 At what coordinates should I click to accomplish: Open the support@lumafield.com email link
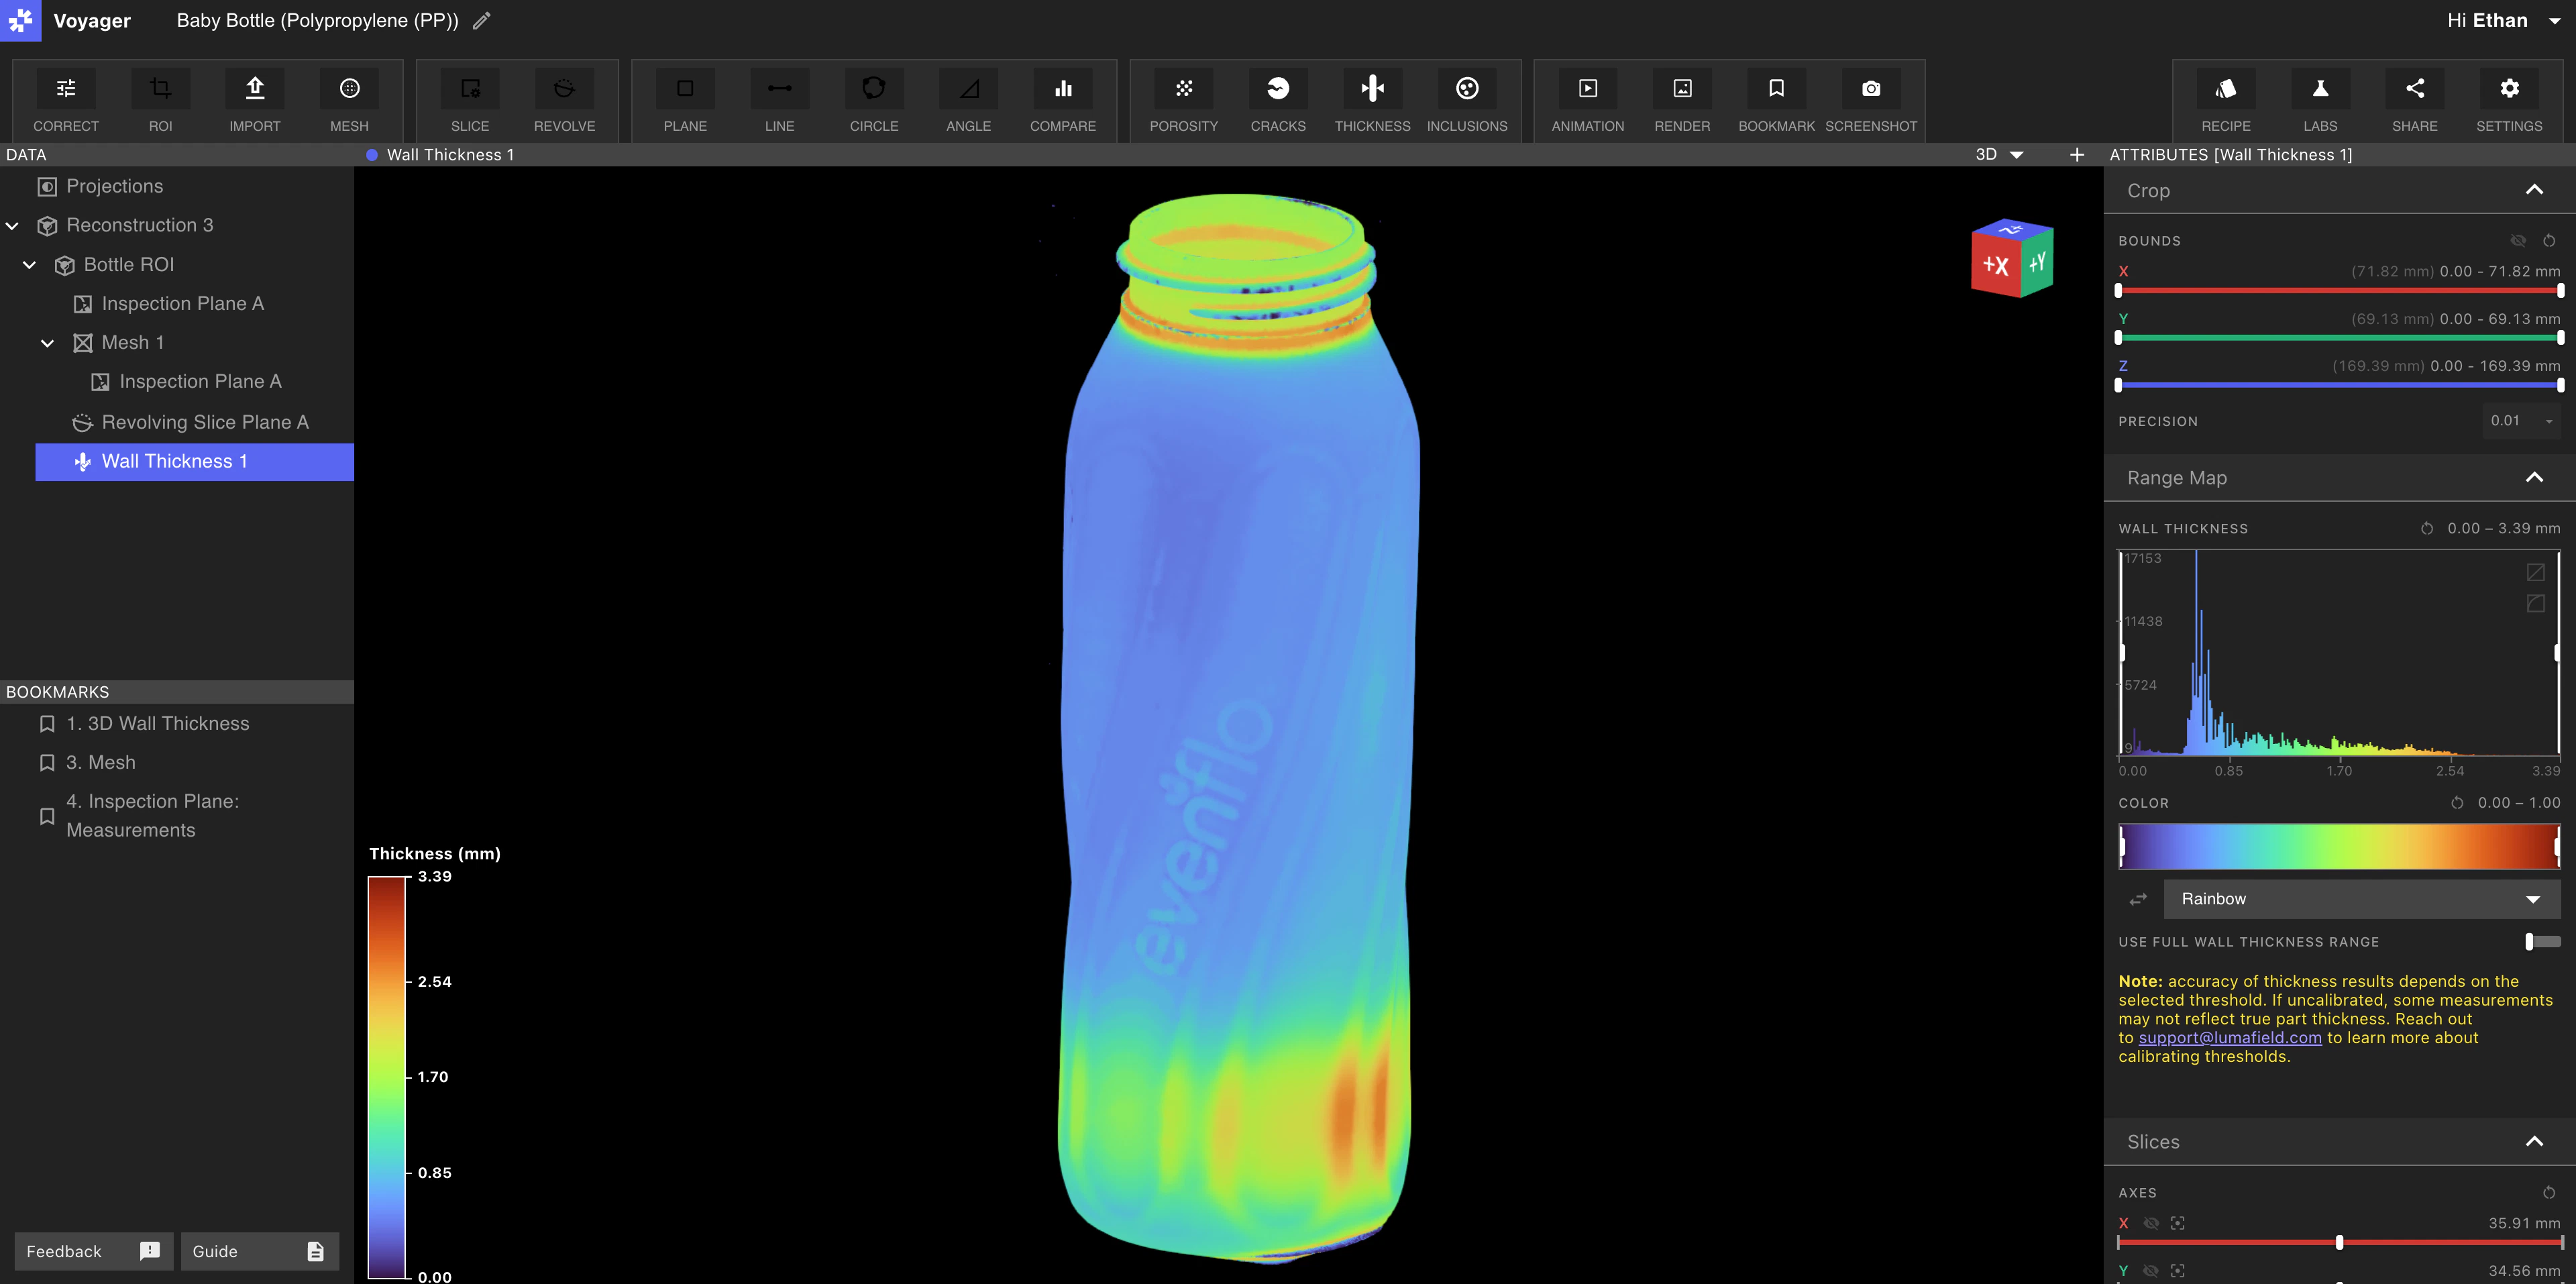click(2229, 1038)
